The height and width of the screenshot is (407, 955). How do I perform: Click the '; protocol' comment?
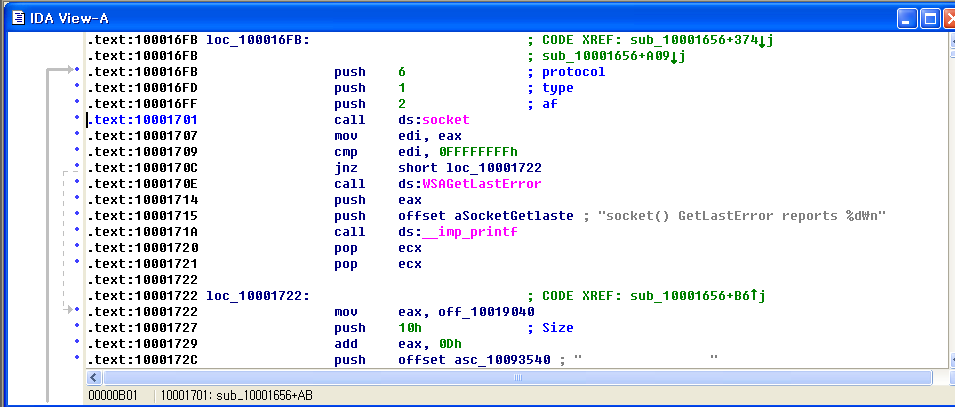[x=566, y=72]
